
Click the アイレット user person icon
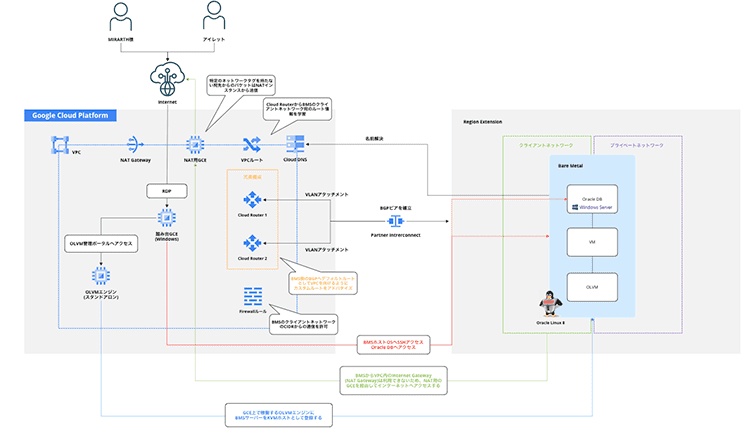214,16
